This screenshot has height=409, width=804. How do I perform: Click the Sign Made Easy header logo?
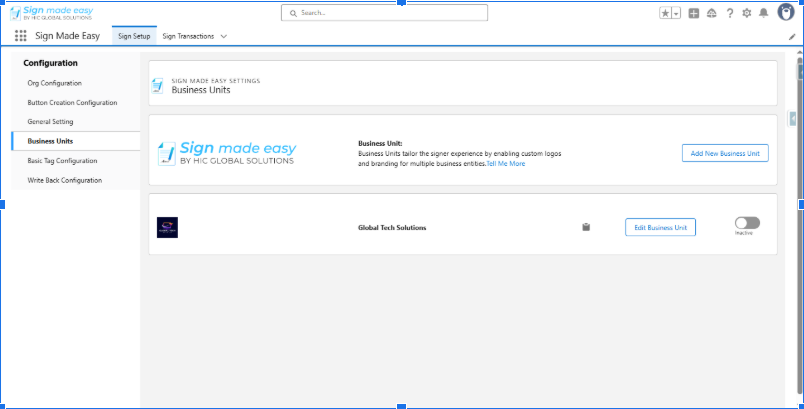[x=51, y=13]
